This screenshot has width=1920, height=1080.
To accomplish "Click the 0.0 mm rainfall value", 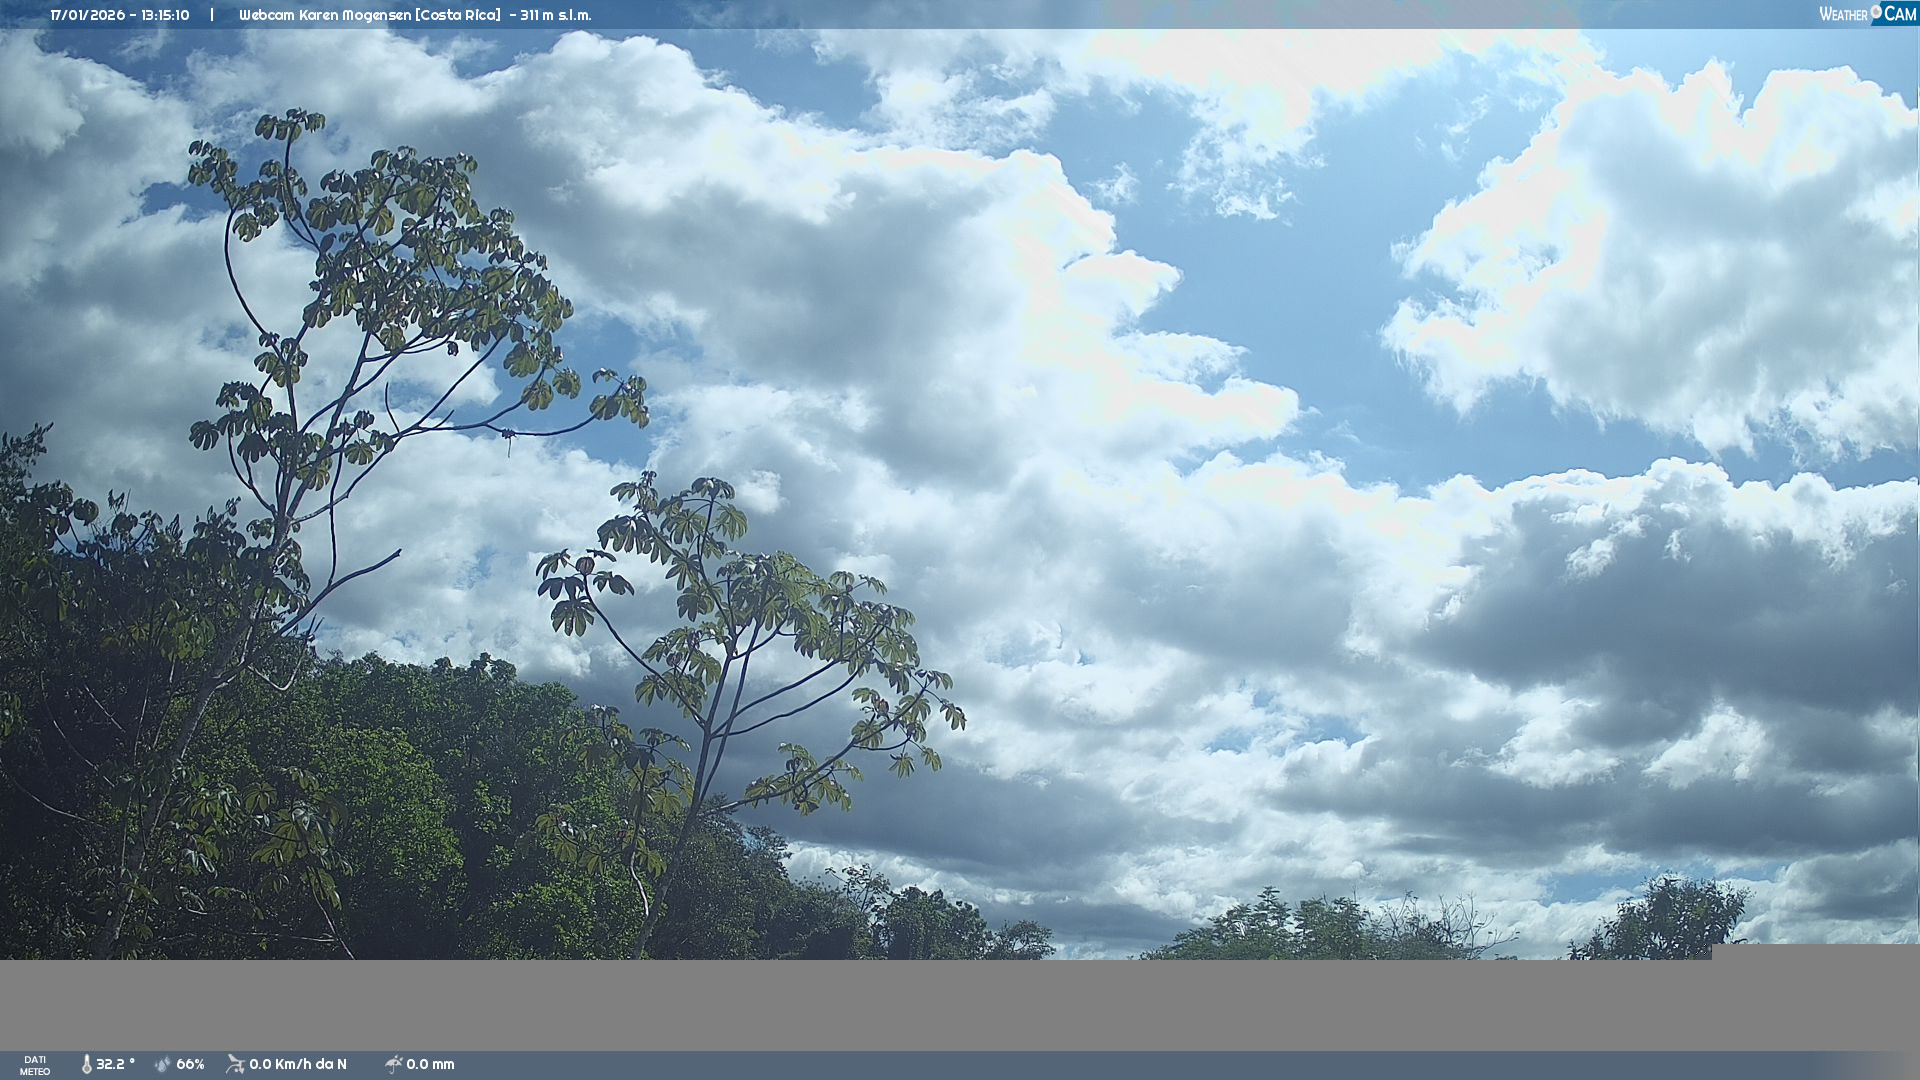I will [x=430, y=1065].
